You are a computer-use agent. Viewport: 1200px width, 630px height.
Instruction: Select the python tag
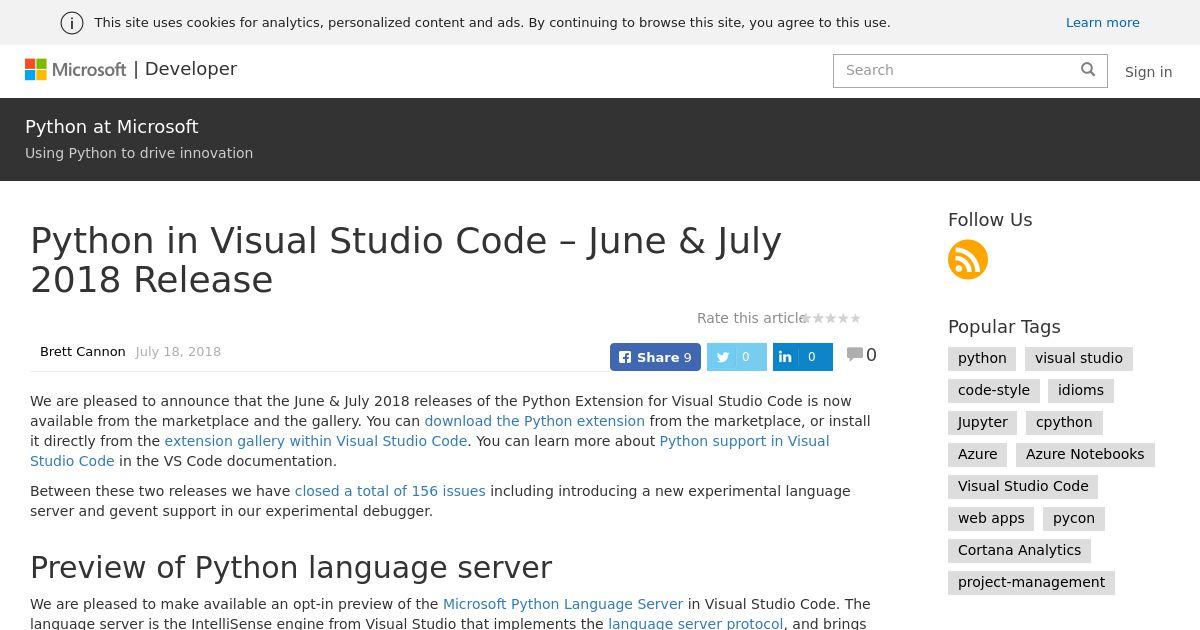982,359
